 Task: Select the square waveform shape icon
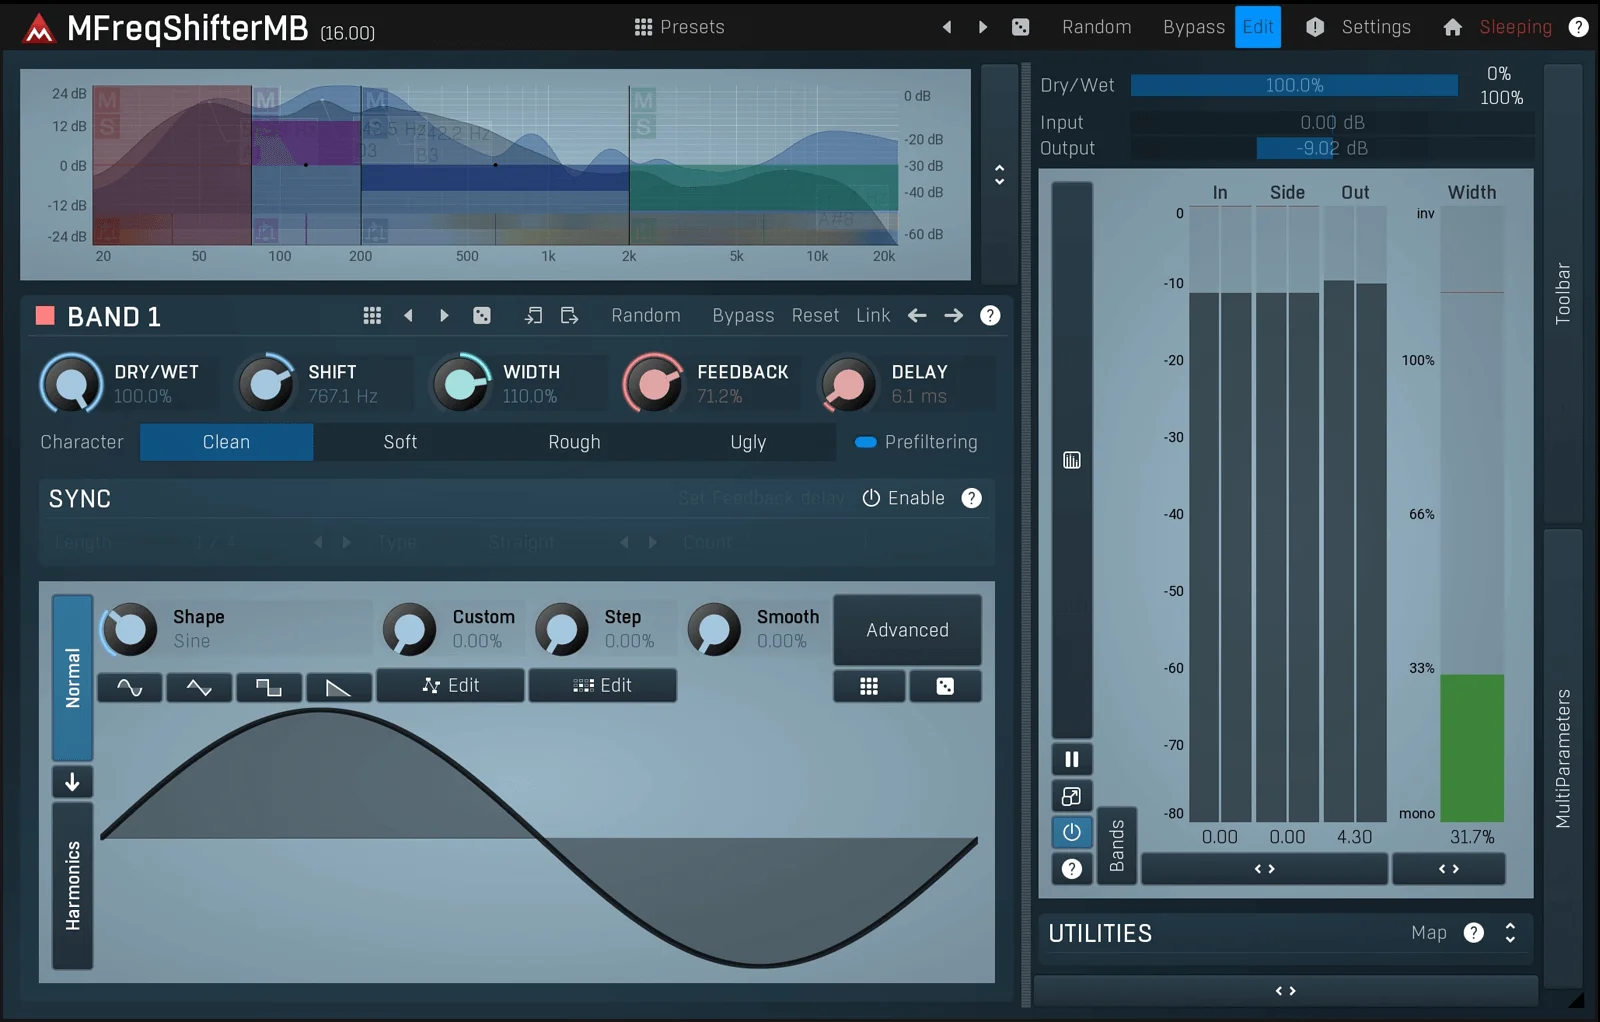click(x=268, y=686)
